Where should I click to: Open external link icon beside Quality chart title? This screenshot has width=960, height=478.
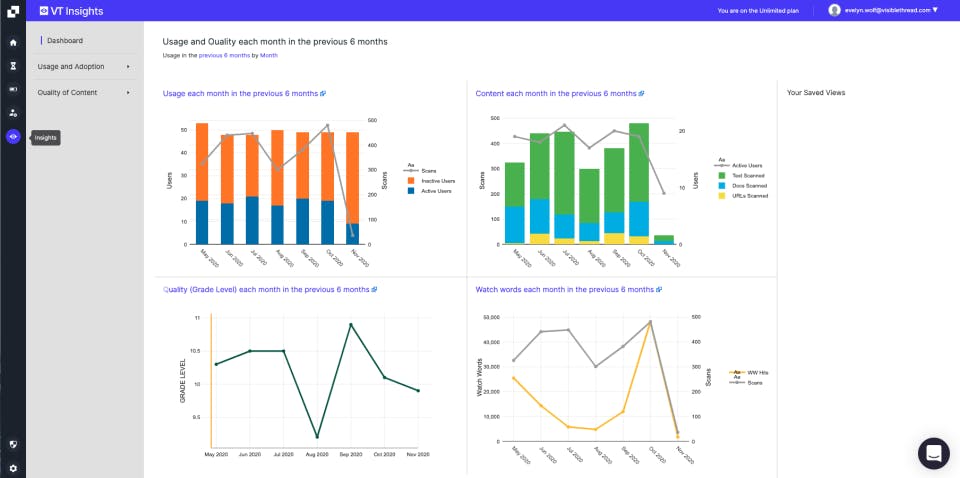point(375,289)
